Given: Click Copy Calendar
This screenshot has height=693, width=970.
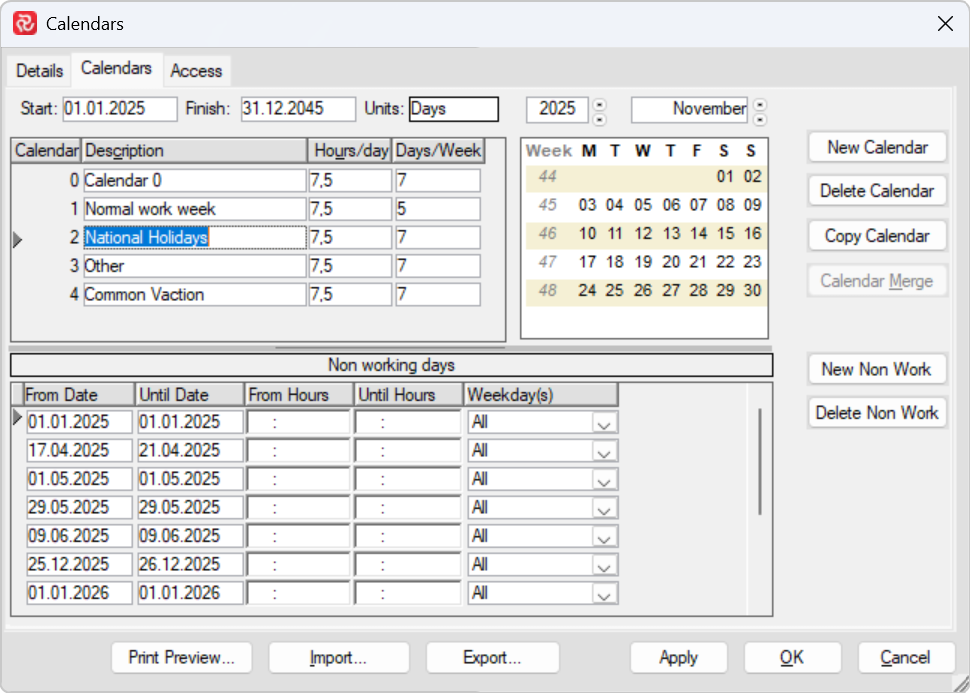Looking at the screenshot, I should tap(876, 235).
